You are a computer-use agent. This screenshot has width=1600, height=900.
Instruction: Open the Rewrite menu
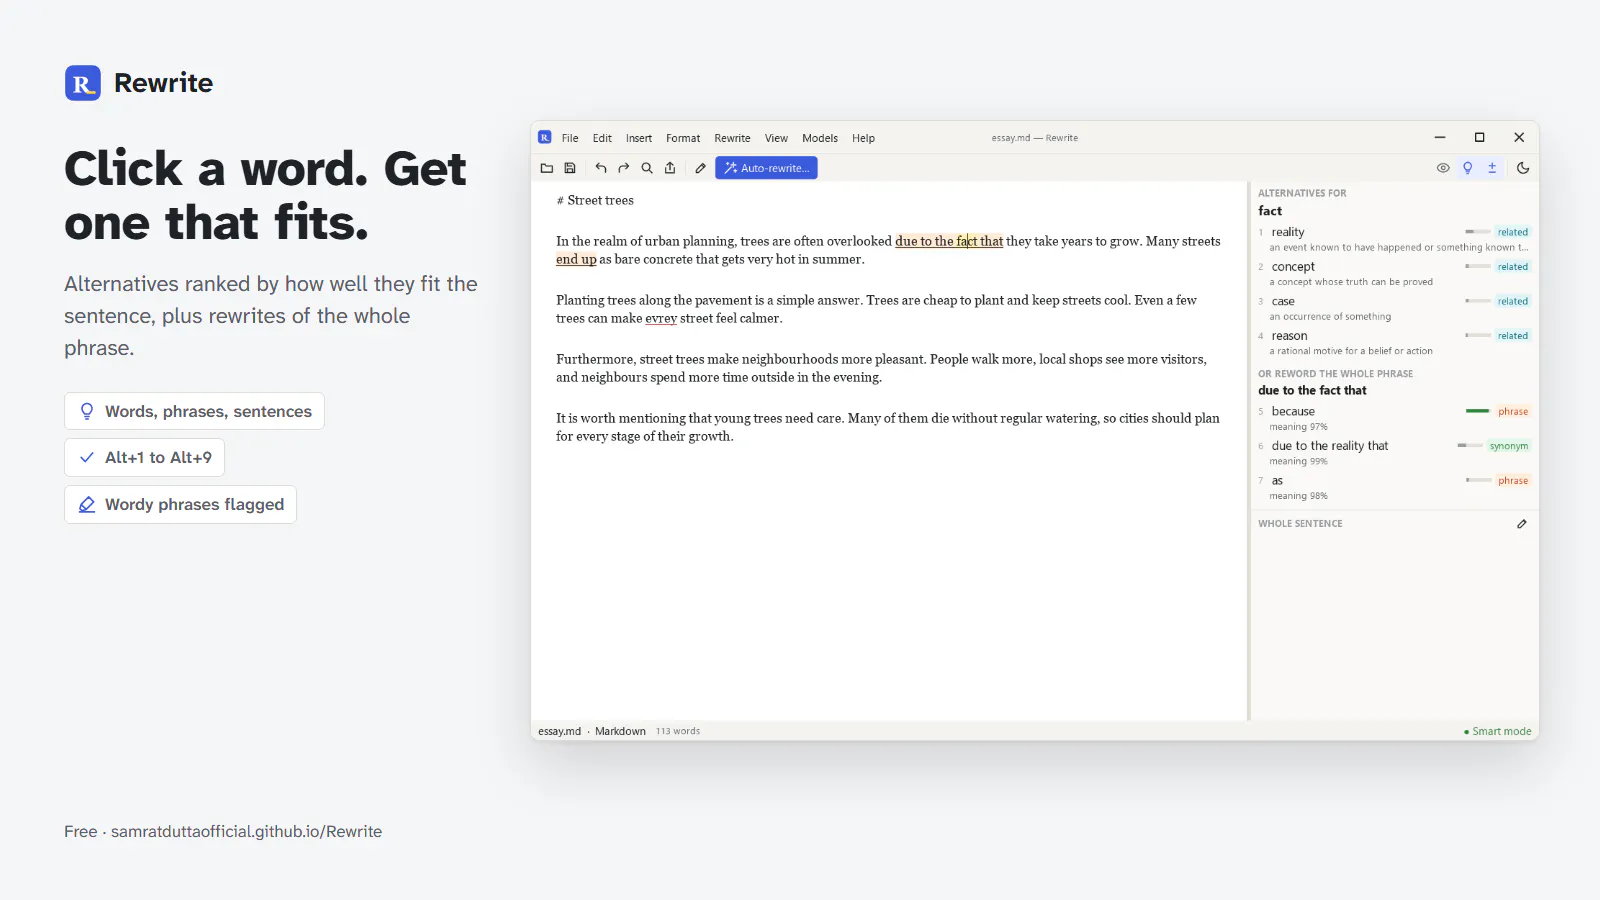point(732,138)
